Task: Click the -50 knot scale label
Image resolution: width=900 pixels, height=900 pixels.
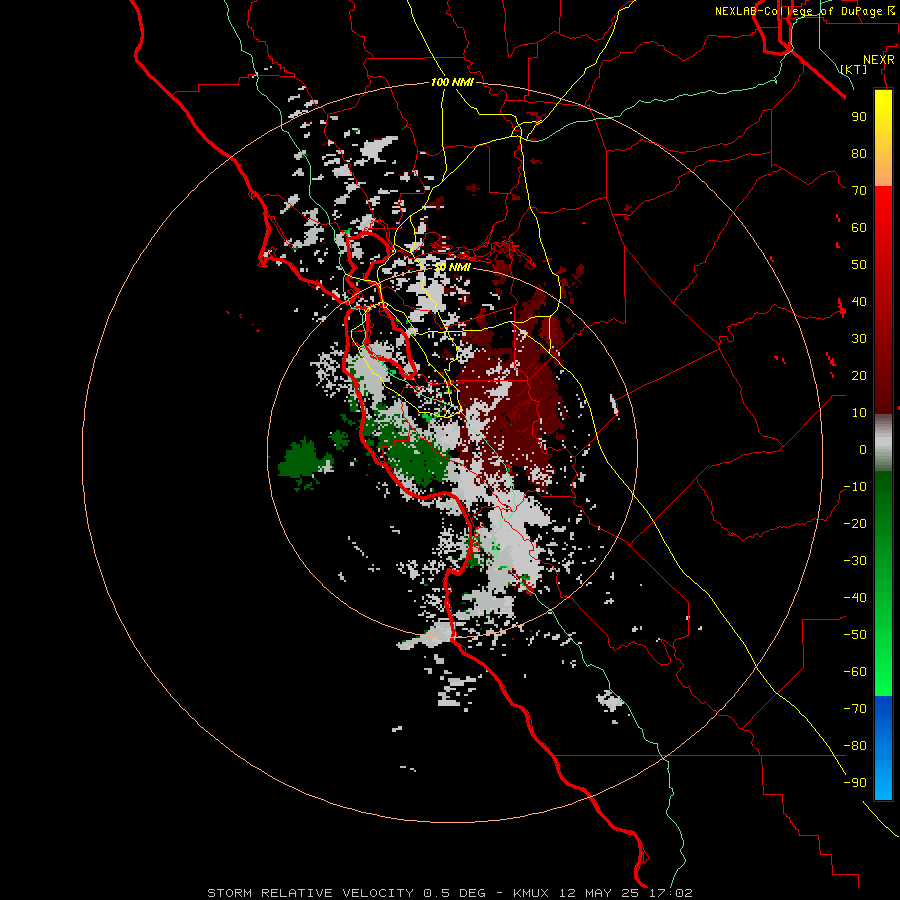Action: pyautogui.click(x=855, y=635)
